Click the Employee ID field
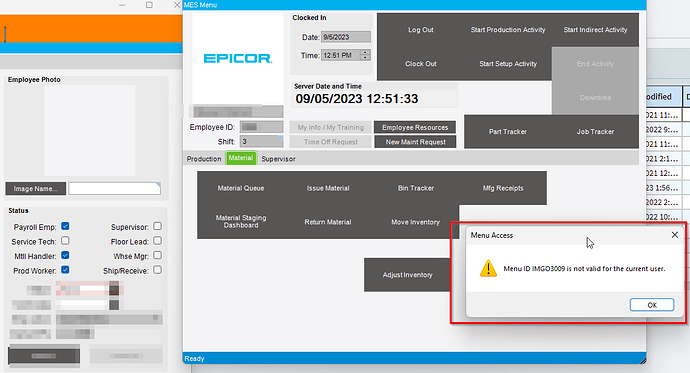The image size is (690, 373). click(x=261, y=127)
